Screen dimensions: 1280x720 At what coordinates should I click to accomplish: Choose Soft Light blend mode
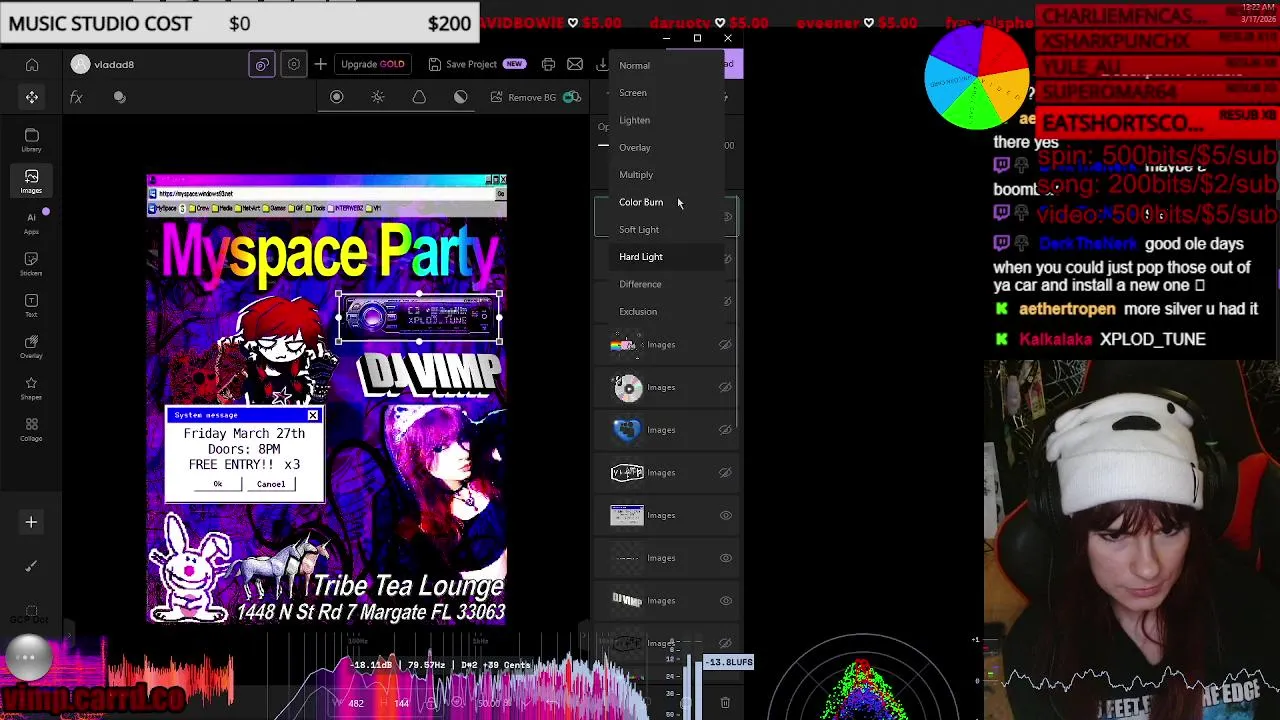coord(666,229)
